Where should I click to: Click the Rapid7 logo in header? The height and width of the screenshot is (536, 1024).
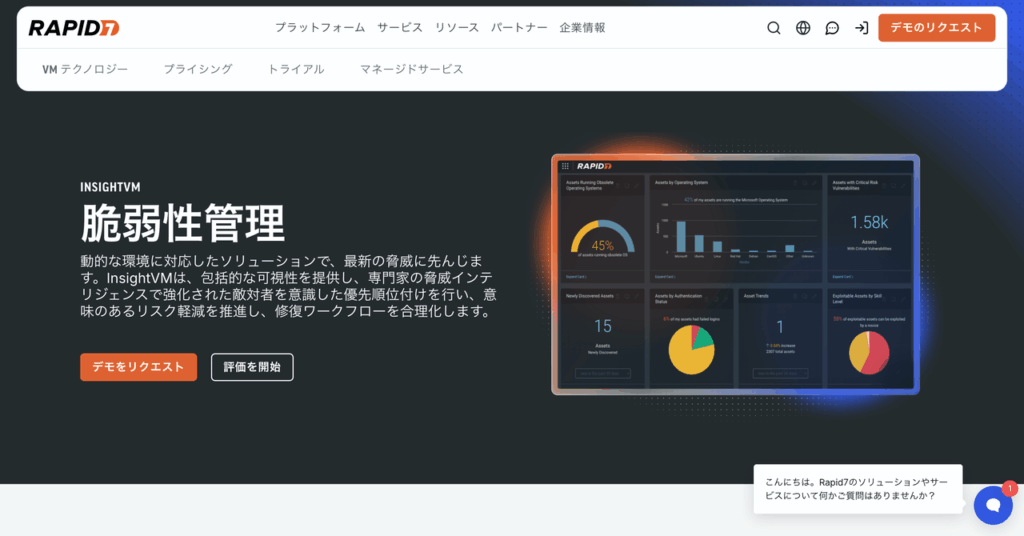coord(74,27)
